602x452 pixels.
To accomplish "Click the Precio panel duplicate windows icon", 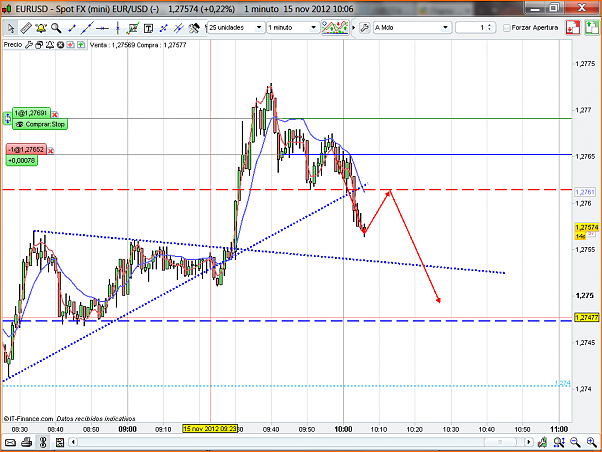I will pos(39,45).
